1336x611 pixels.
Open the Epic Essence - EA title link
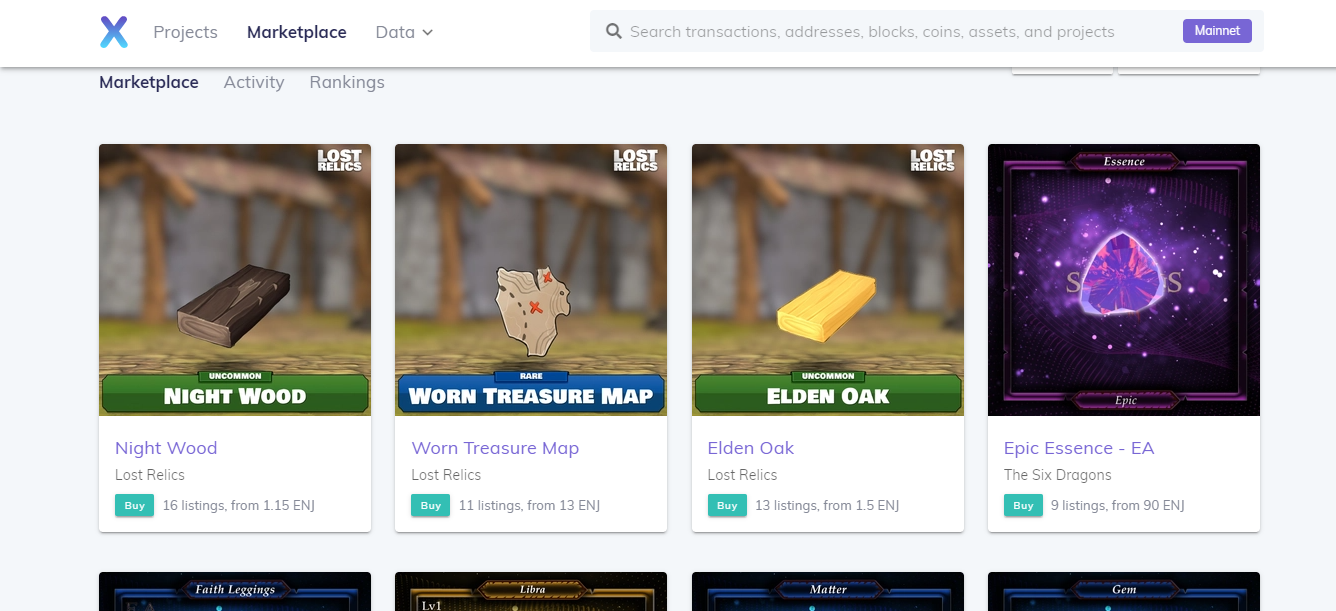pos(1079,448)
